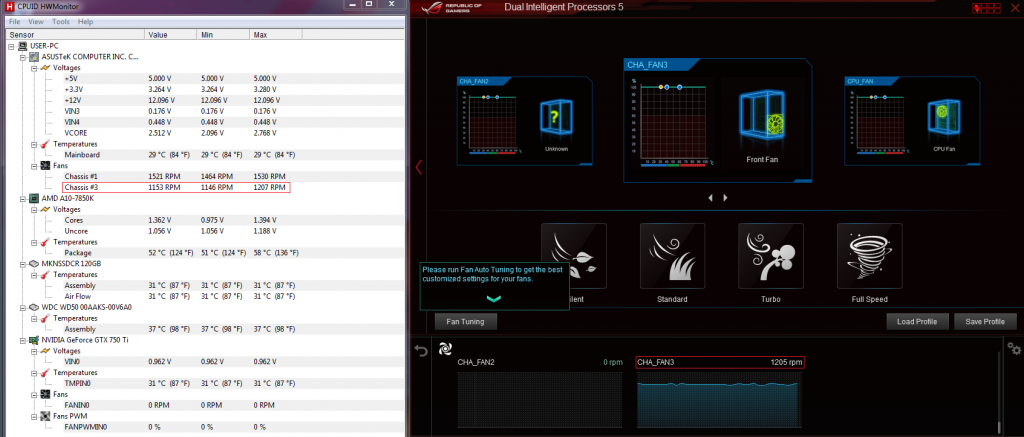Activate the Turbo fan mode icon
Image resolution: width=1024 pixels, height=437 pixels.
pos(770,256)
